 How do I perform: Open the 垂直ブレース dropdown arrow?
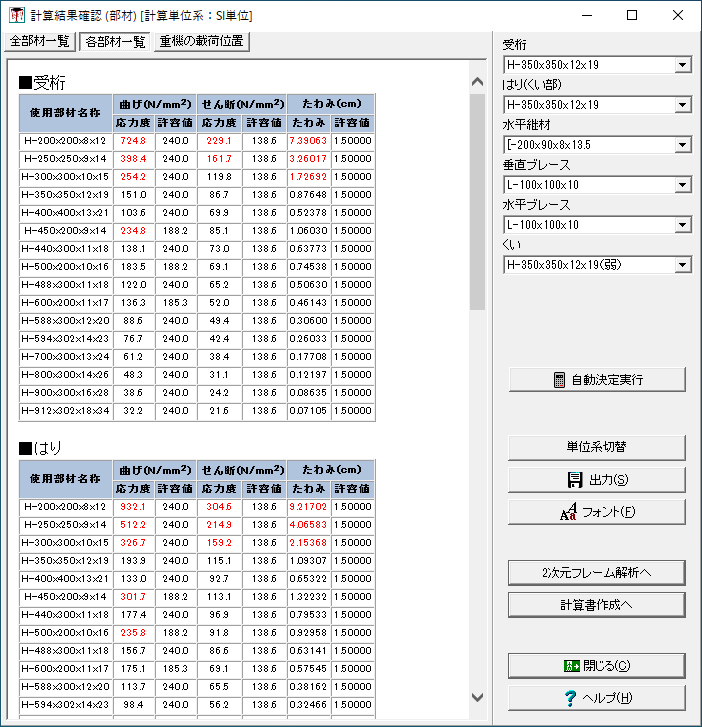coord(682,185)
